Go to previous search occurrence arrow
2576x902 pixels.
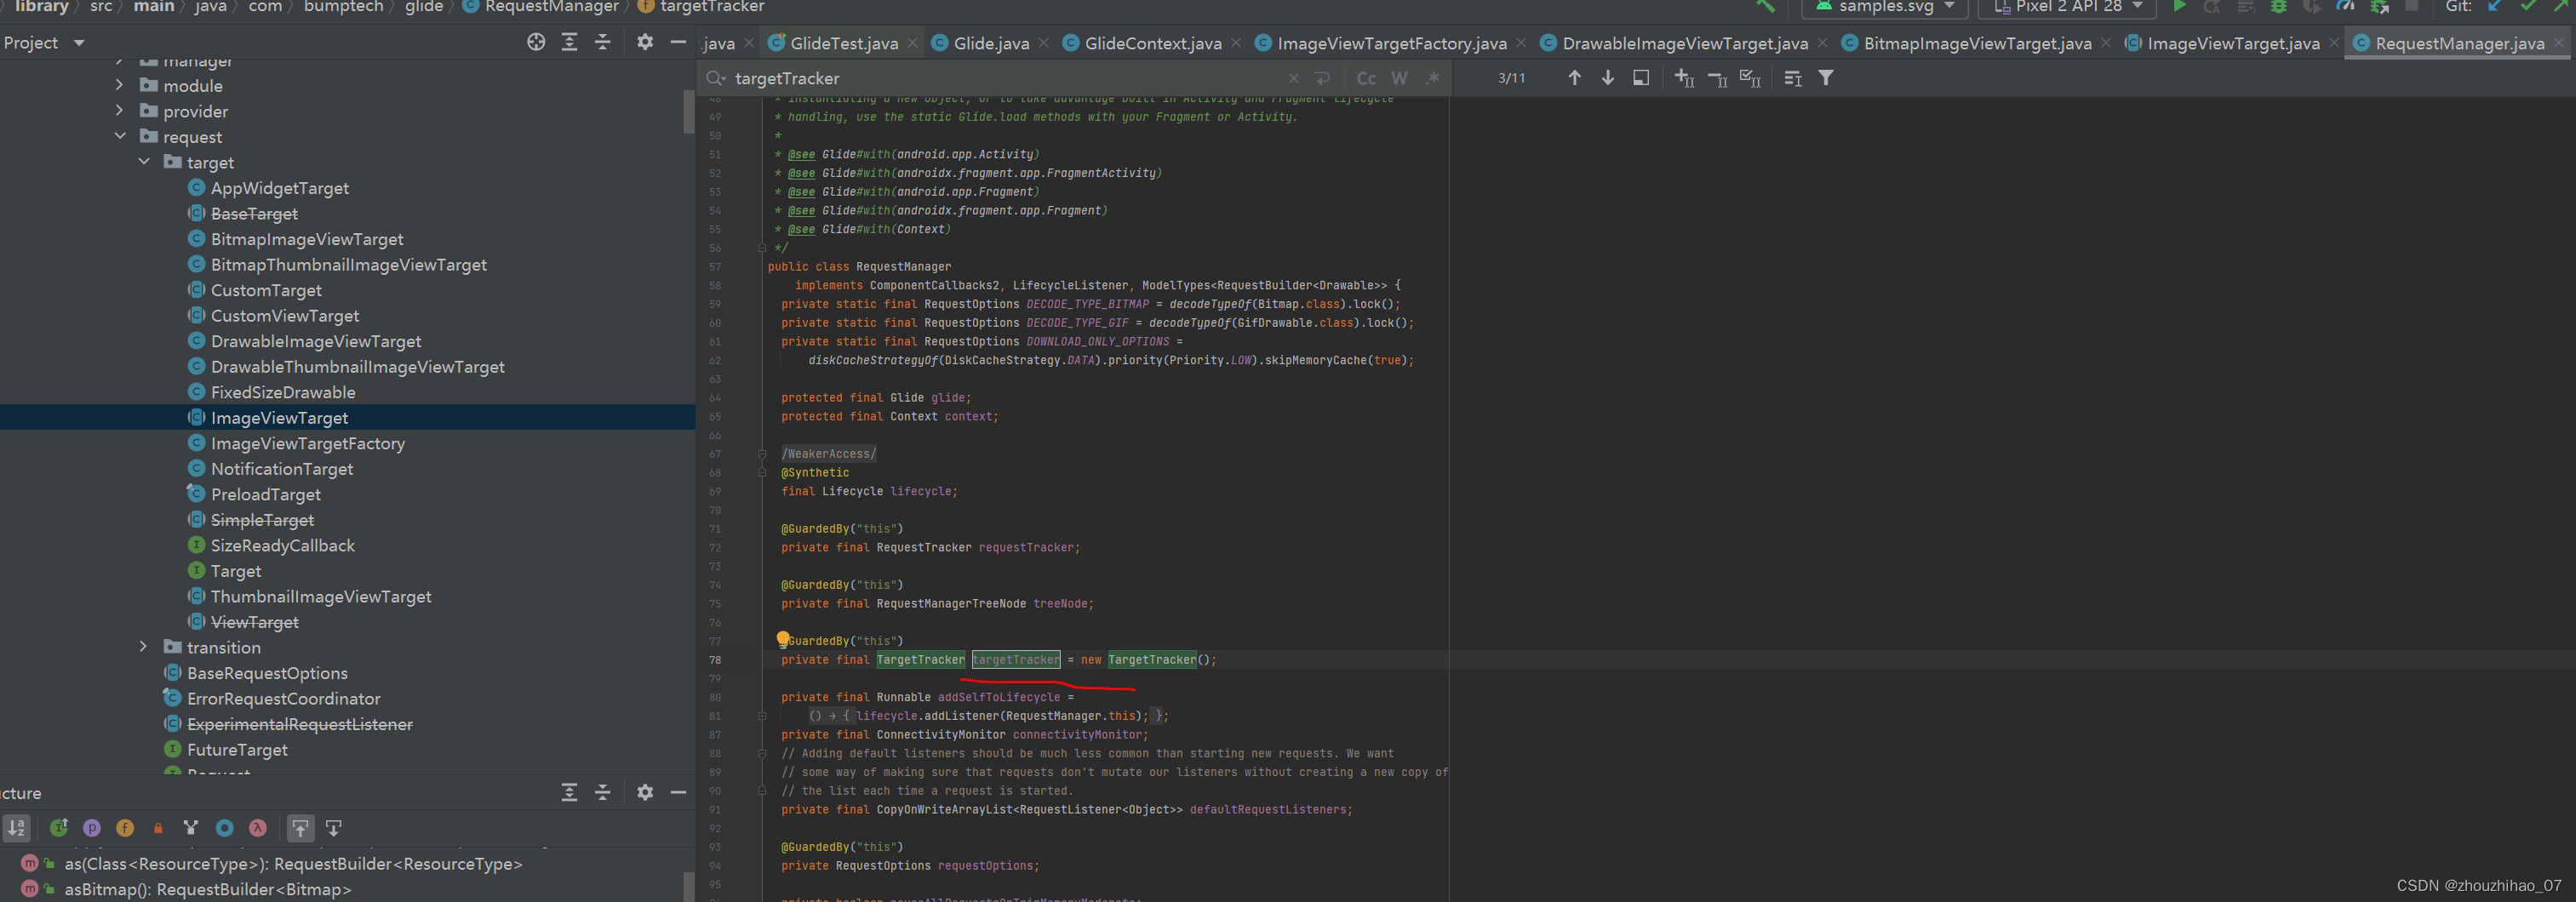pyautogui.click(x=1574, y=78)
